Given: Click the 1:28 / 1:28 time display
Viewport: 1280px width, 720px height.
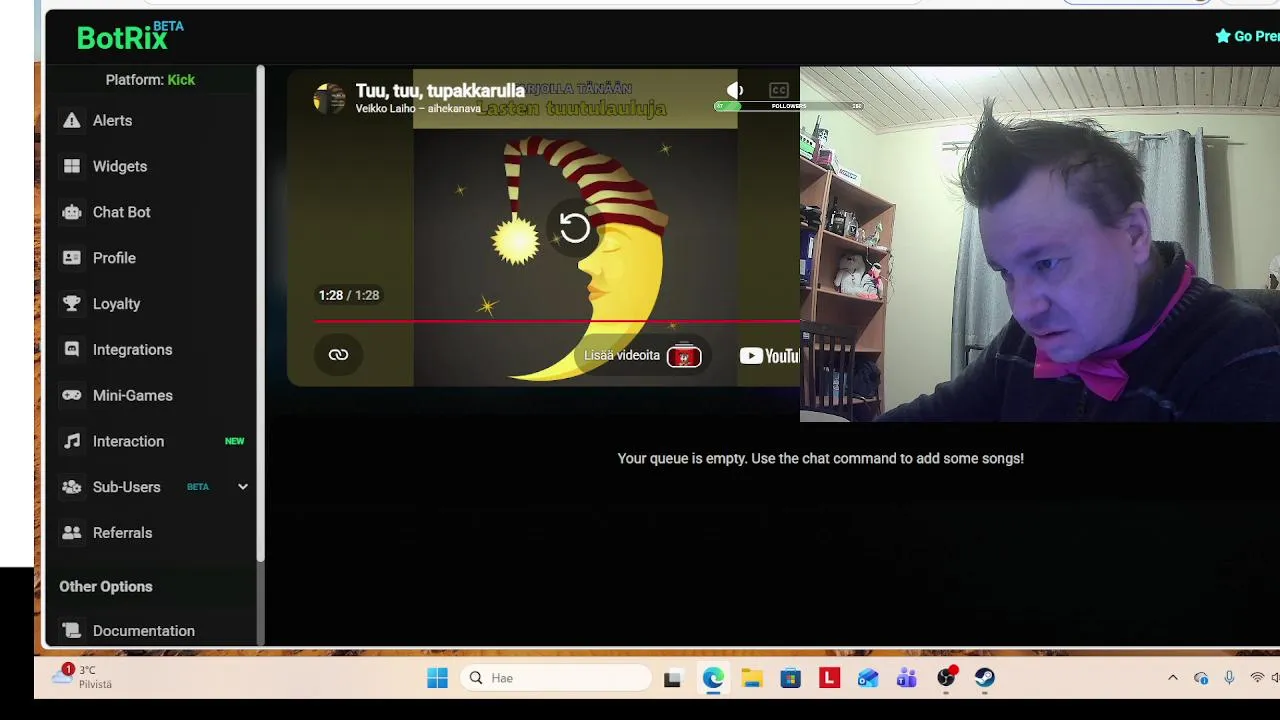Looking at the screenshot, I should pos(348,295).
